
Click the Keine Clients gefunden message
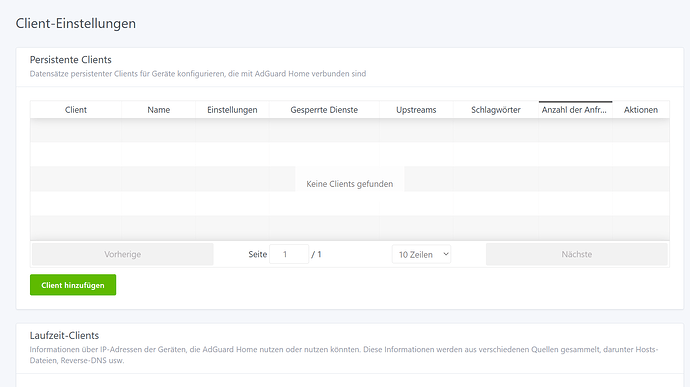click(x=350, y=184)
